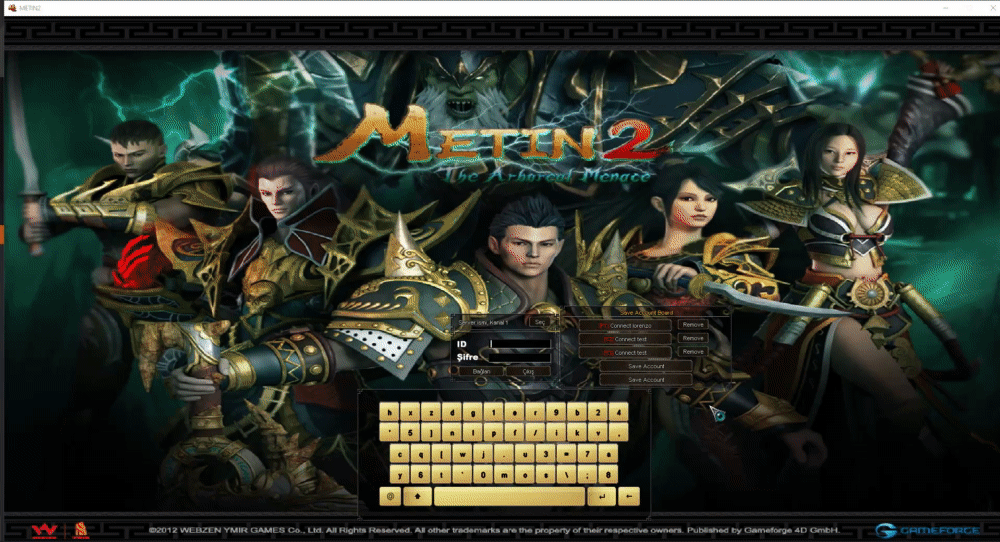Click the F2 Connect test button
This screenshot has width=1000, height=542.
click(626, 339)
